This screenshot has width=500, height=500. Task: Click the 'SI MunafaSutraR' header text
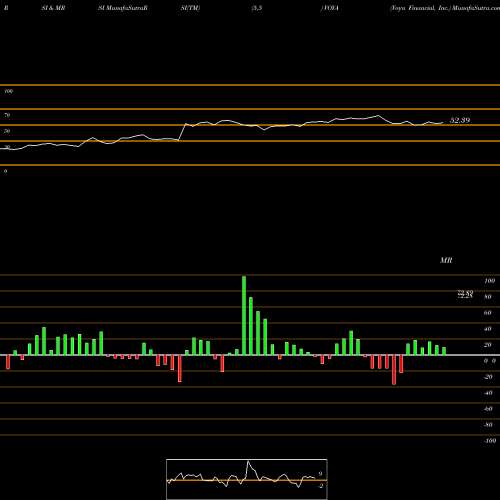[123, 8]
